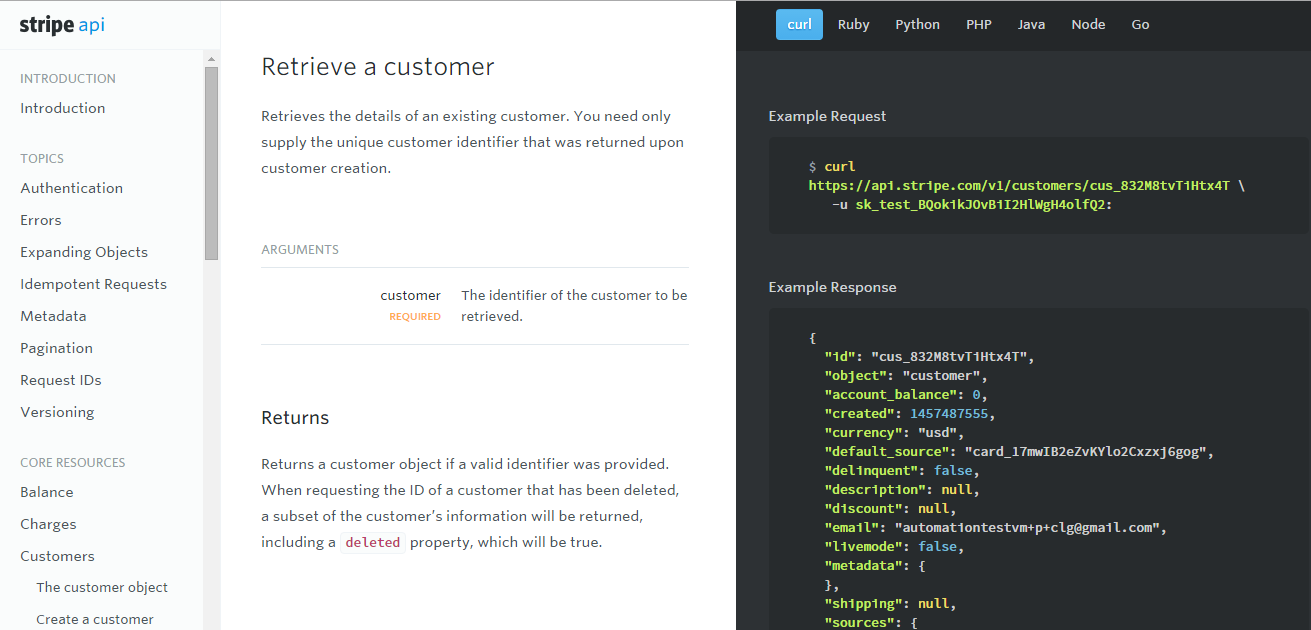The height and width of the screenshot is (630, 1311).
Task: Switch code examples to Go
Action: point(1140,25)
